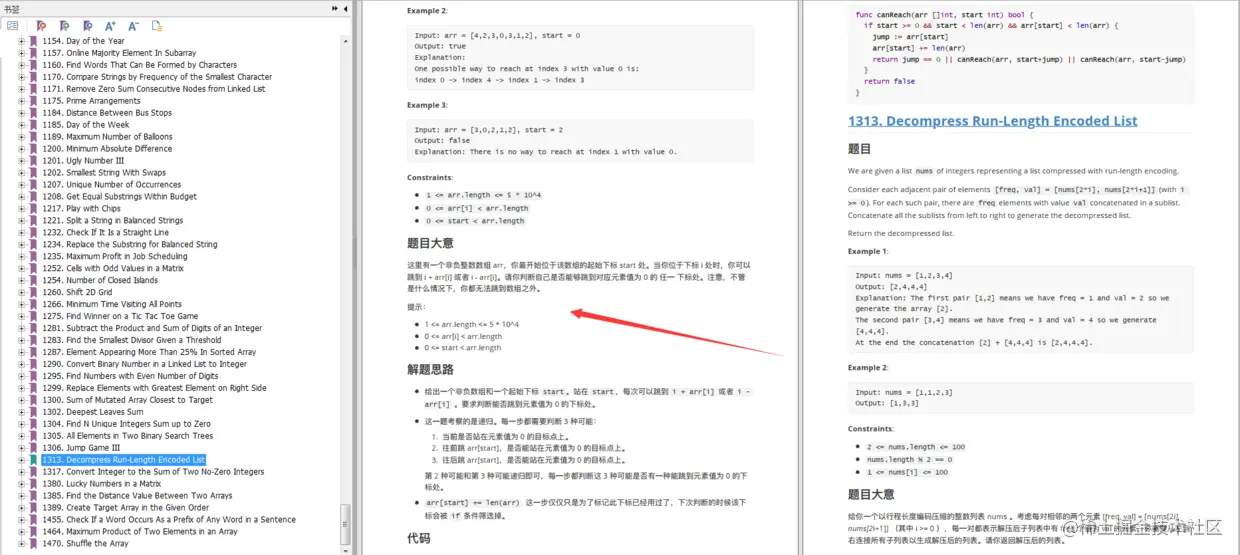Select bookmark 1455. Check If a Word Occurs As a Prefix

click(169, 520)
